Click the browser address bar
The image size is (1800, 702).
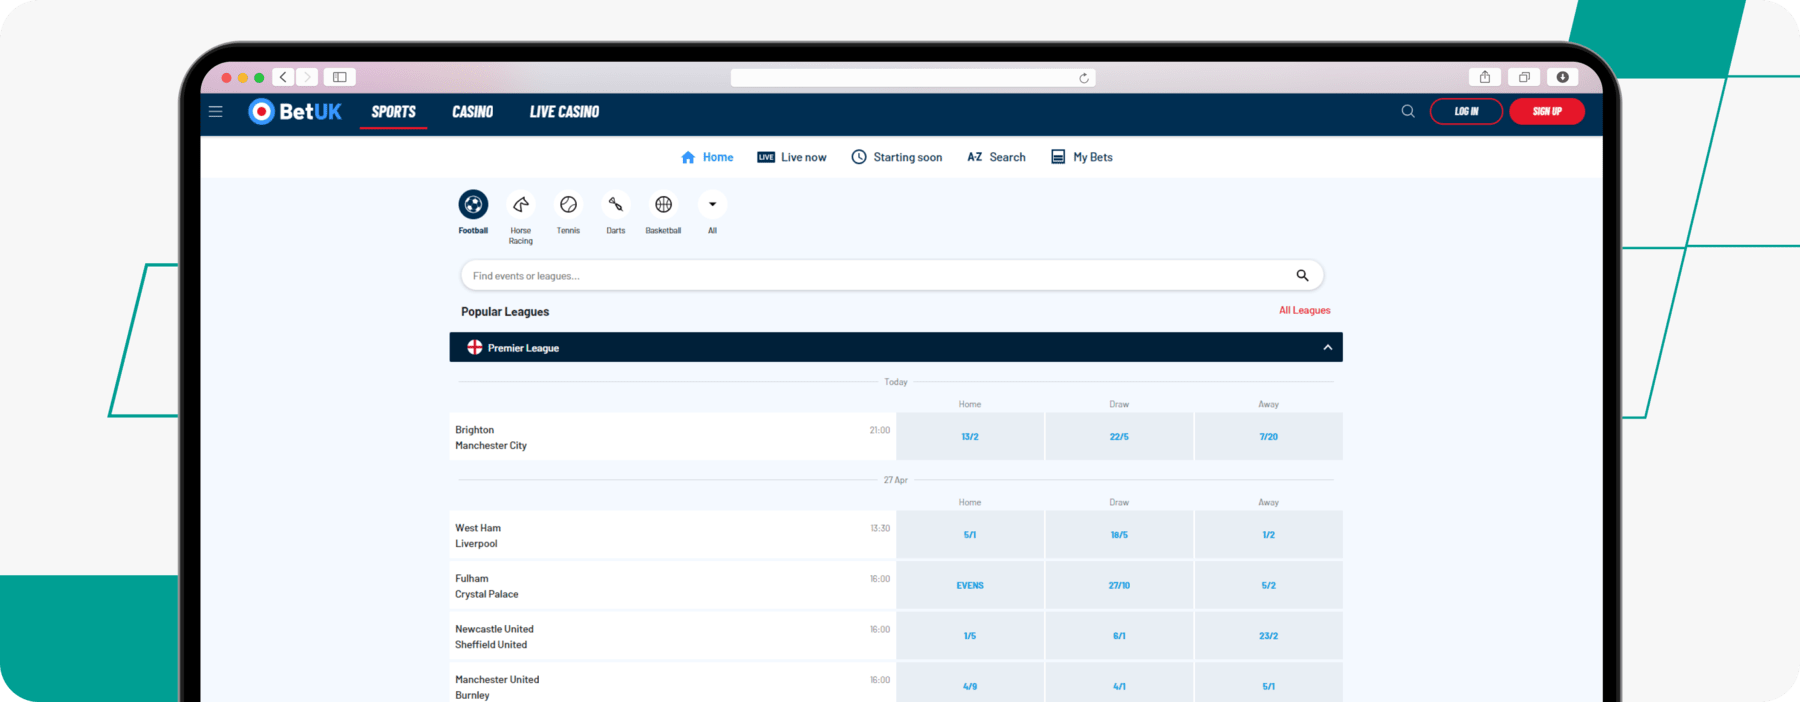coord(912,78)
